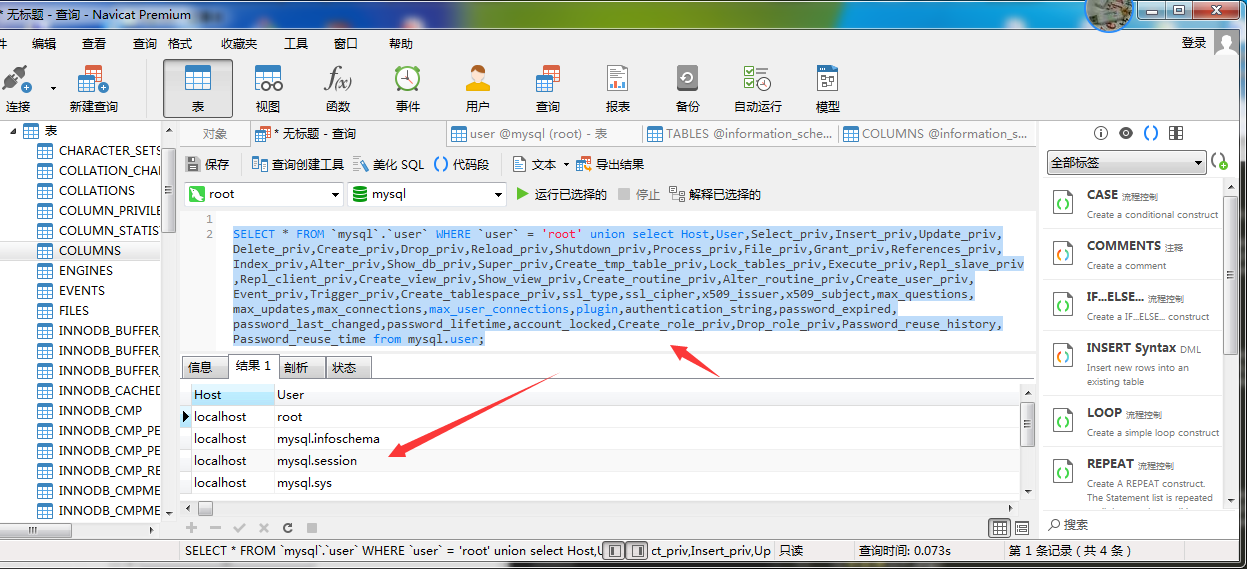Image resolution: width=1247 pixels, height=569 pixels.
Task: Open 自动运行 (Automation) toolbar icon
Action: pyautogui.click(x=757, y=88)
